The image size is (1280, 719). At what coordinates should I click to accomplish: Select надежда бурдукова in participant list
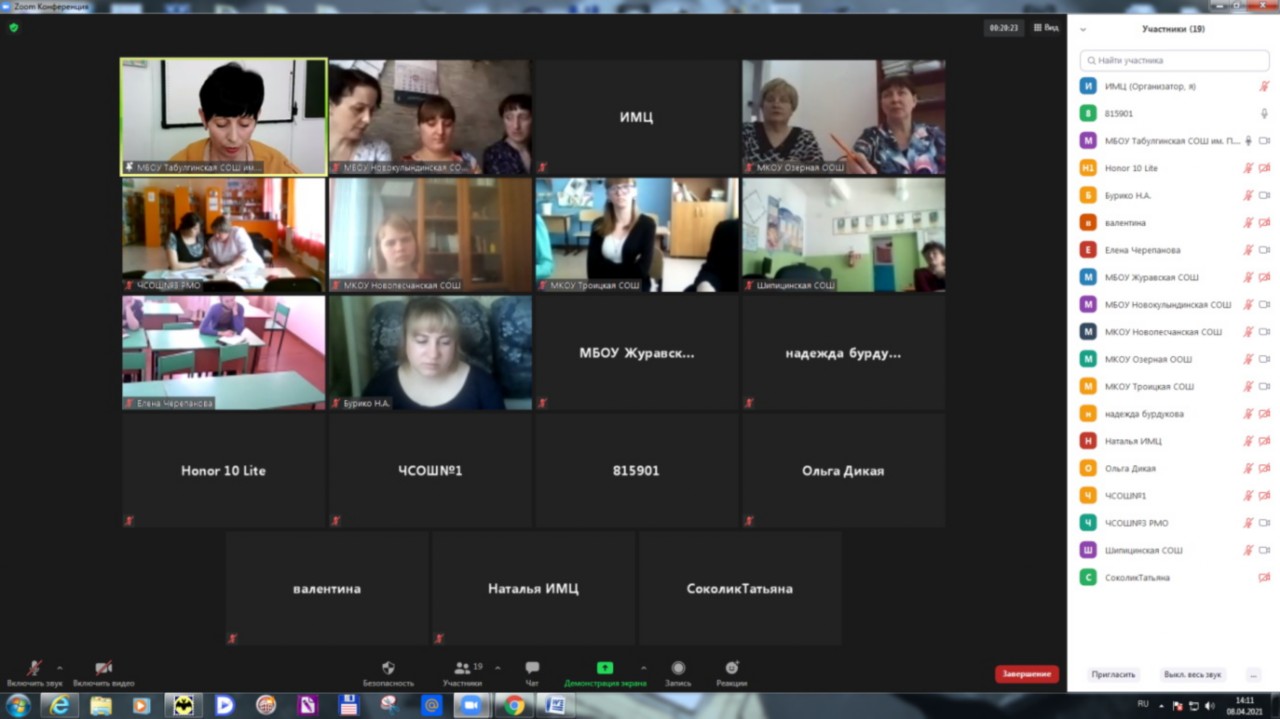(x=1174, y=413)
